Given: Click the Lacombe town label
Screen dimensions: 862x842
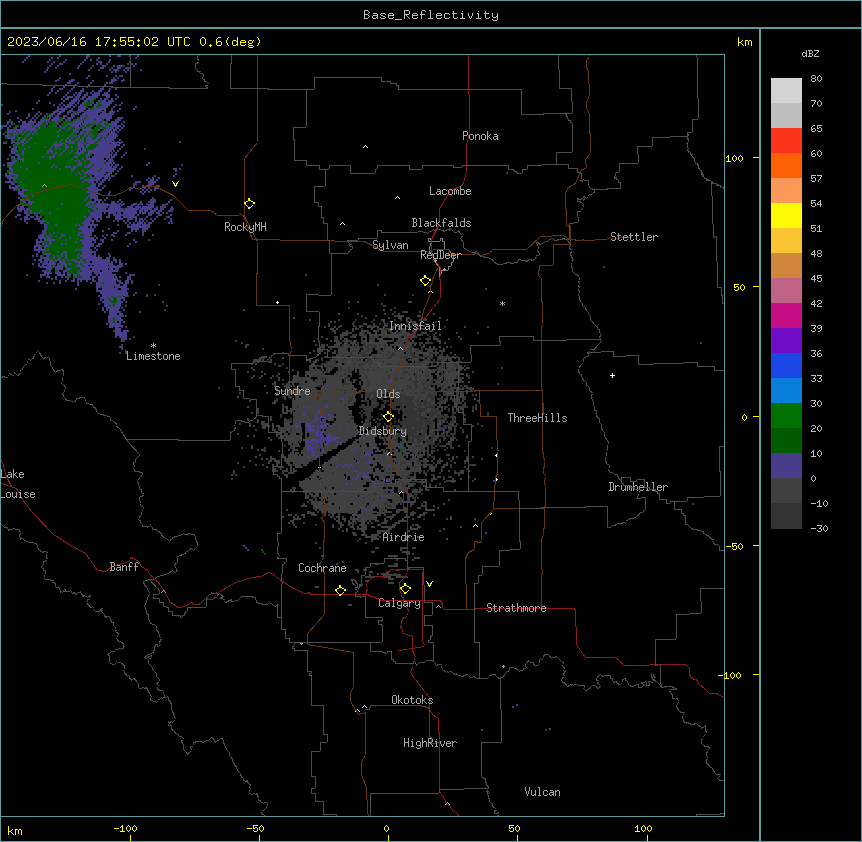Looking at the screenshot, I should (450, 191).
